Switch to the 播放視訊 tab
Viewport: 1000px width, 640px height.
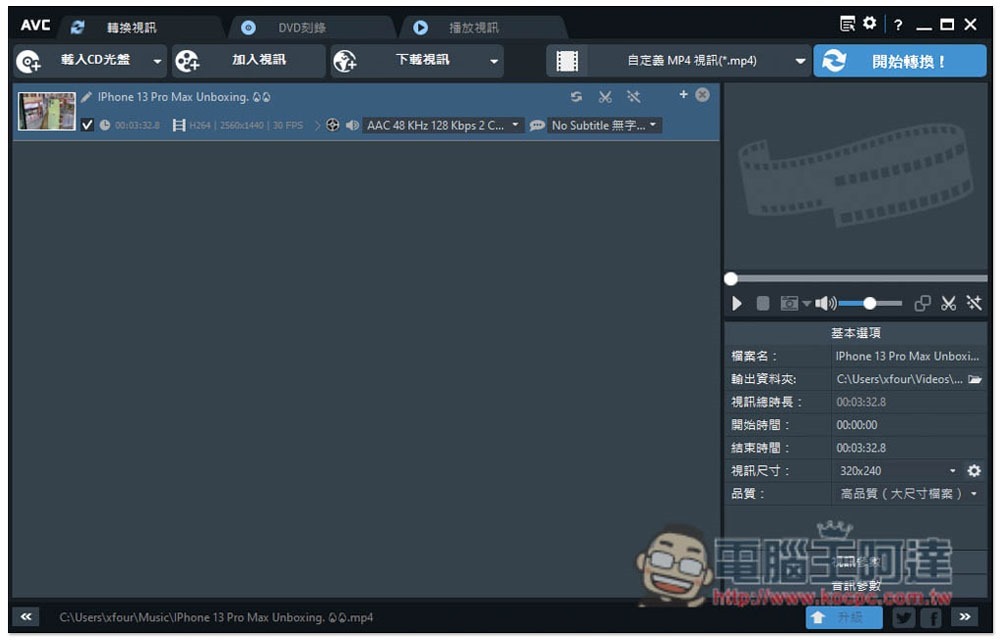pos(473,27)
